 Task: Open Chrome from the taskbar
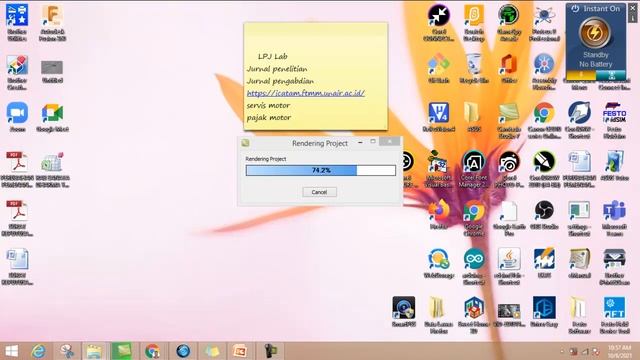152,351
